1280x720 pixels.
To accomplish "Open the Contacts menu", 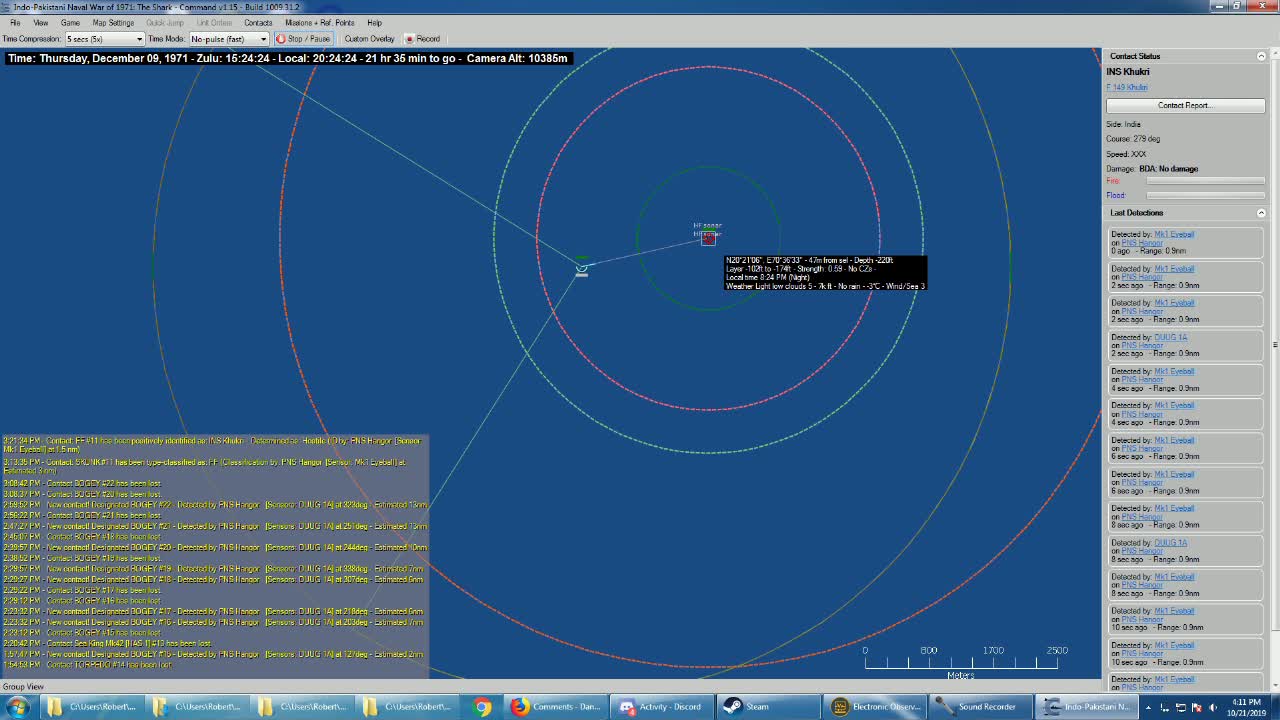I will pyautogui.click(x=258, y=22).
